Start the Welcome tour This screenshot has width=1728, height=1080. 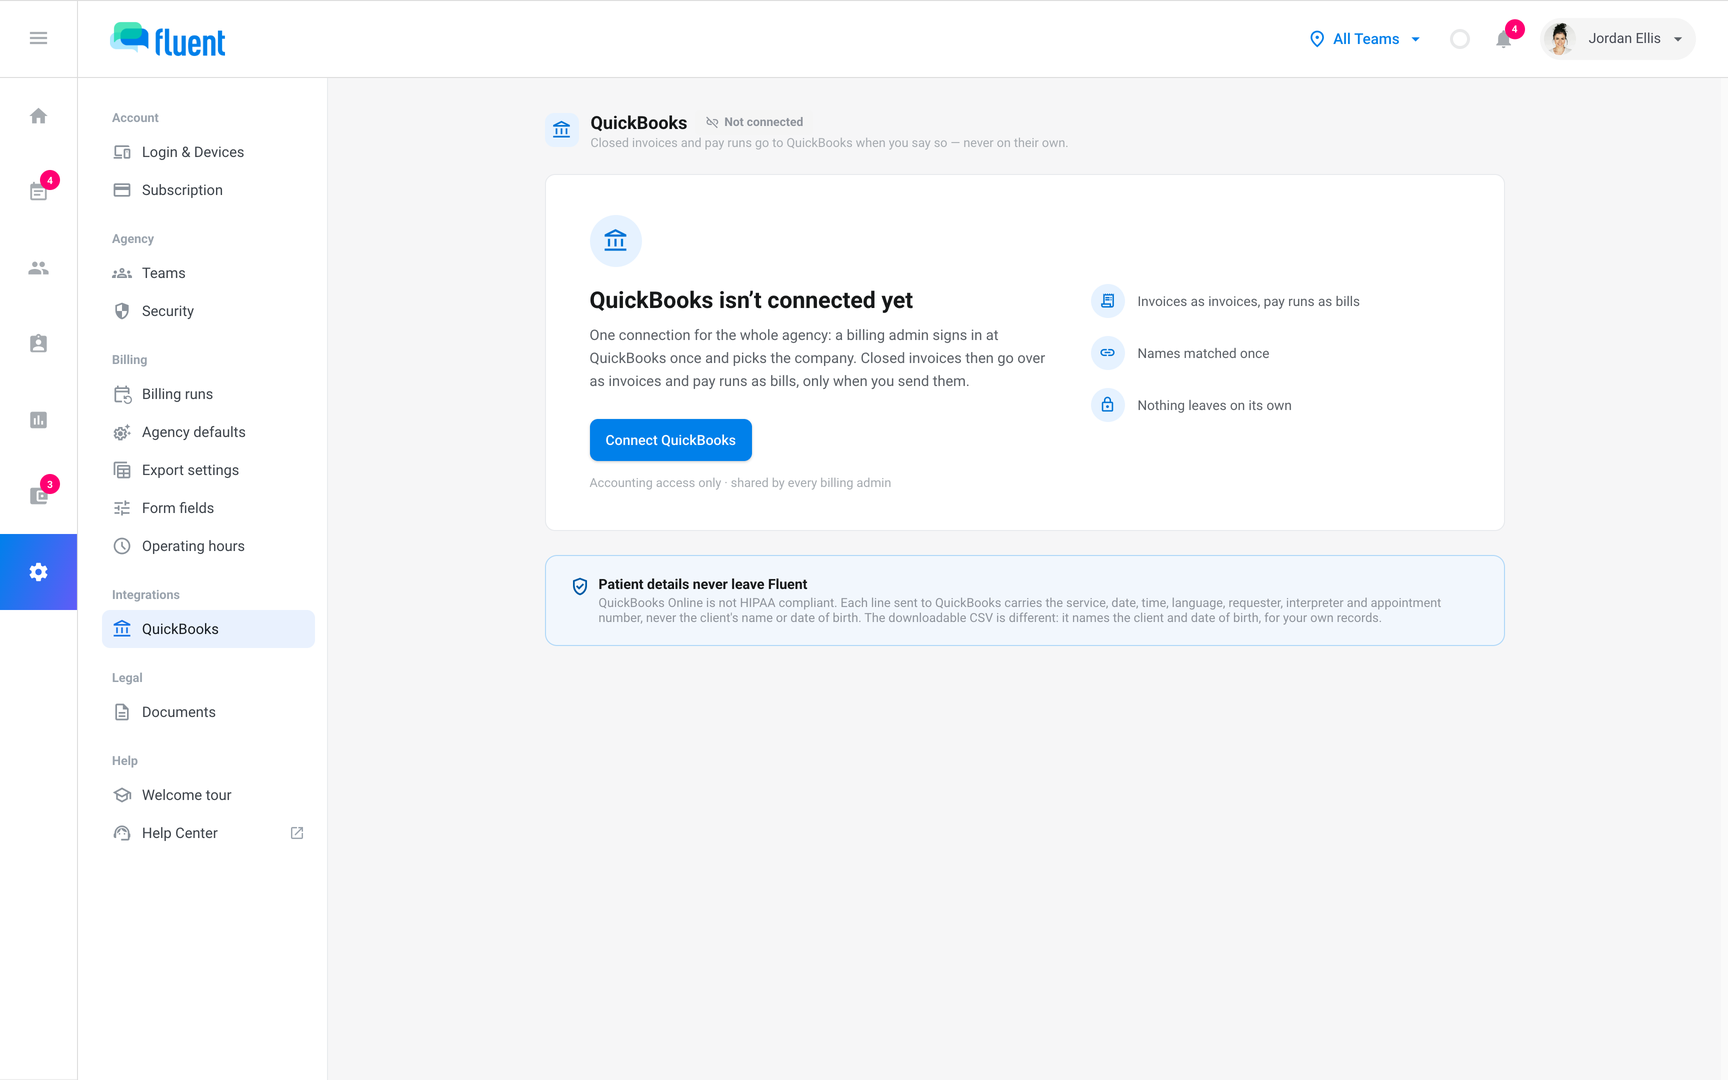208,795
